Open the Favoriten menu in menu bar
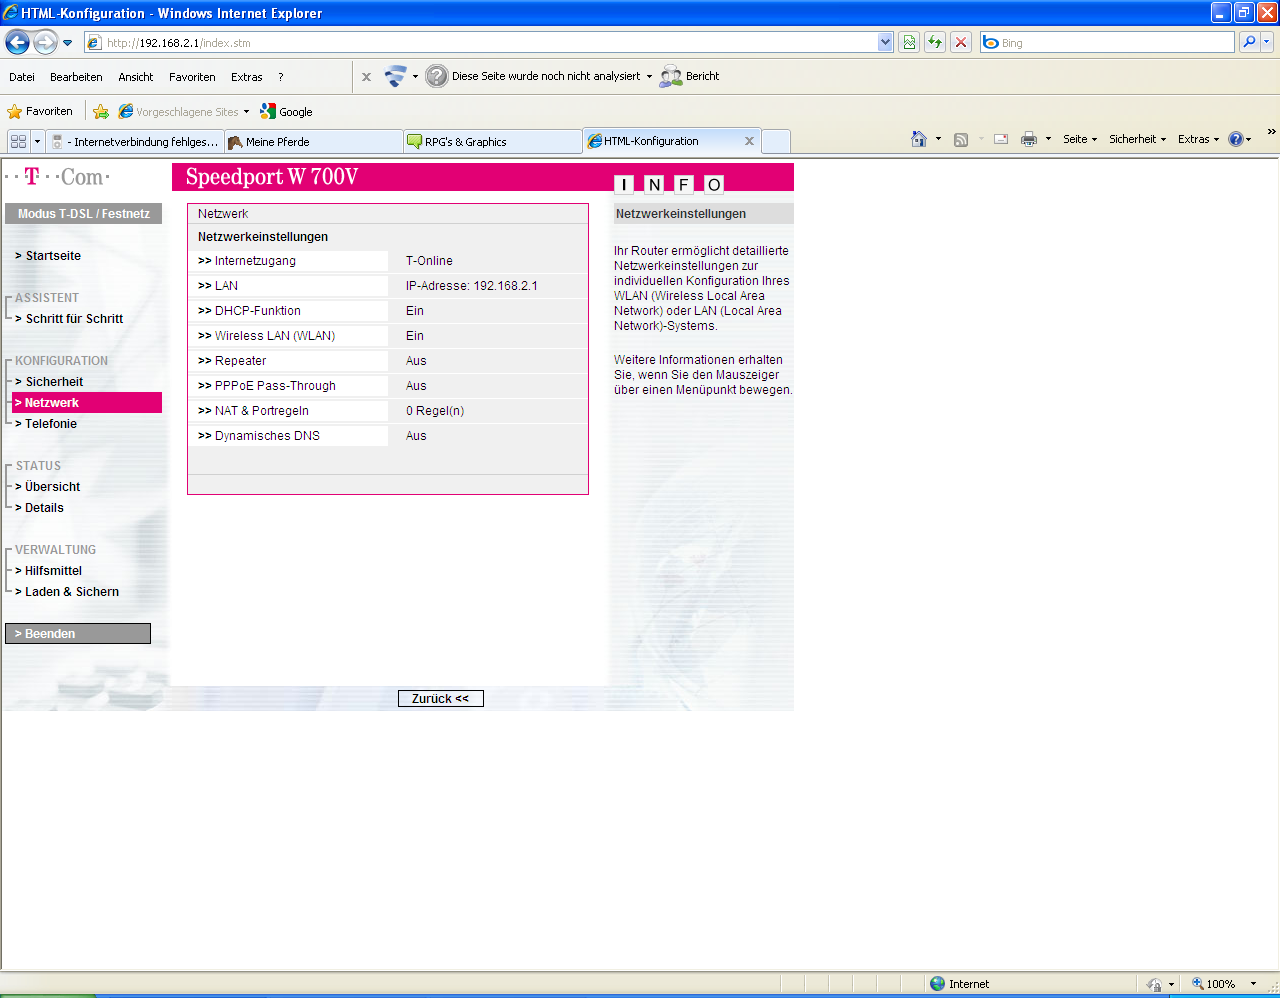Image resolution: width=1280 pixels, height=998 pixels. (192, 77)
